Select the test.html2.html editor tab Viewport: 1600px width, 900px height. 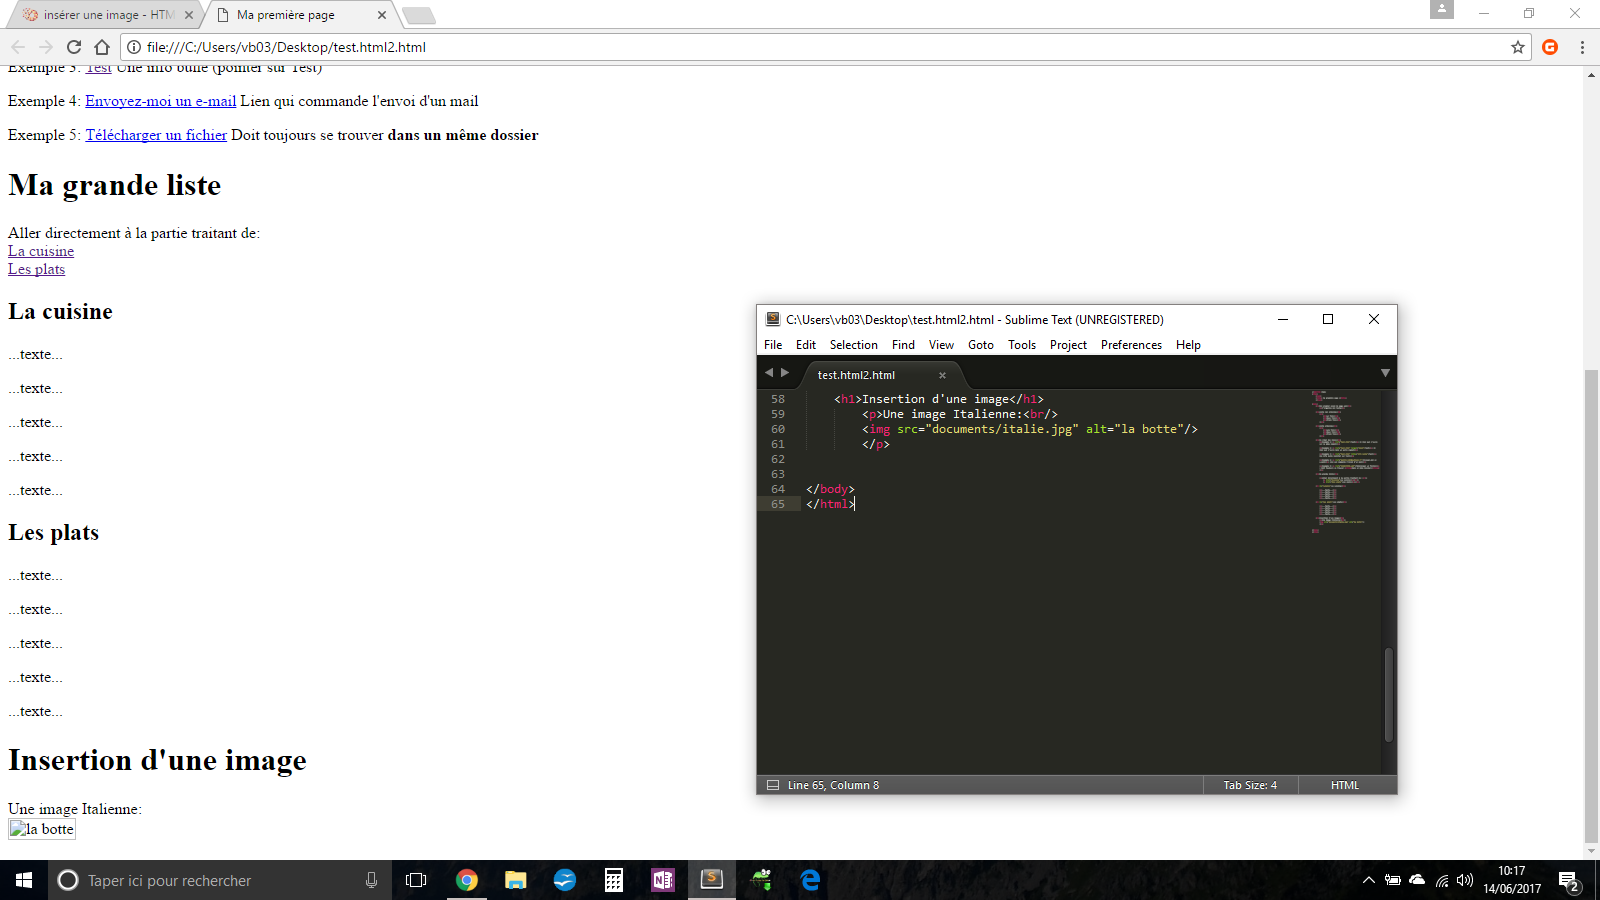[x=855, y=375]
